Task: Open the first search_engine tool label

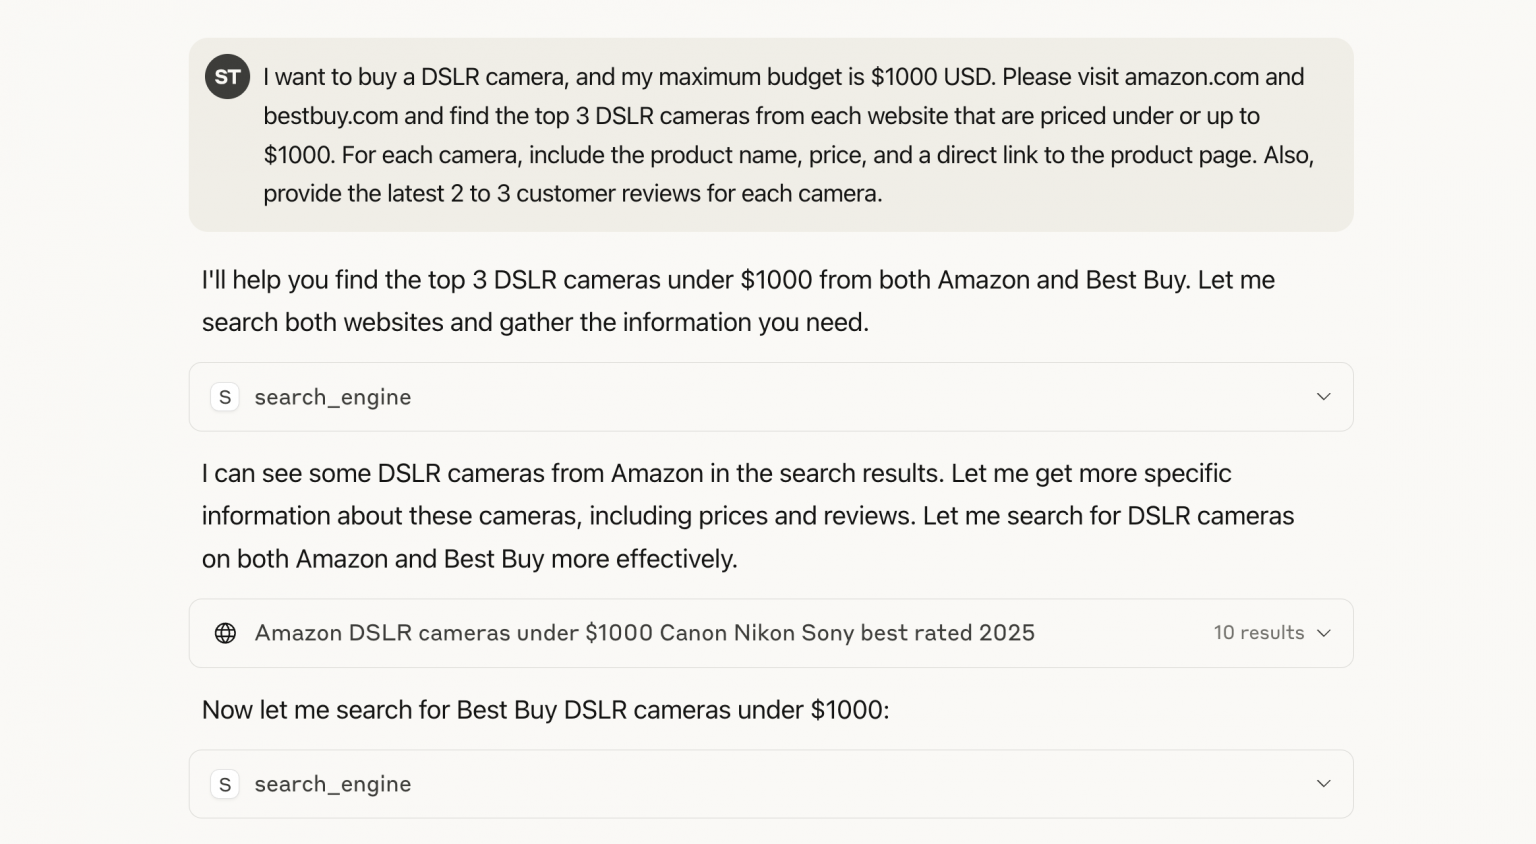Action: (x=332, y=397)
